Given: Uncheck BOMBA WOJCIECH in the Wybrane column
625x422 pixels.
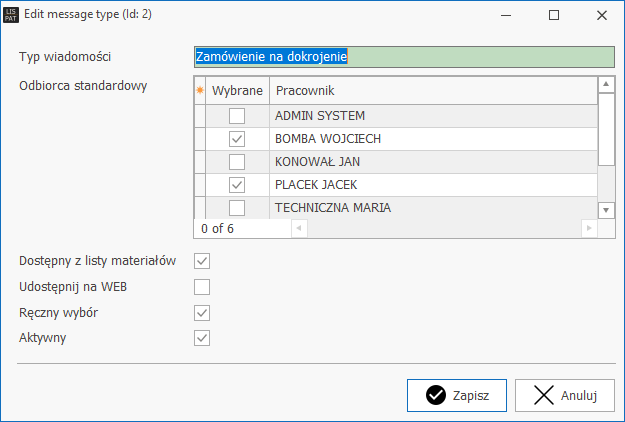Looking at the screenshot, I should (237, 139).
